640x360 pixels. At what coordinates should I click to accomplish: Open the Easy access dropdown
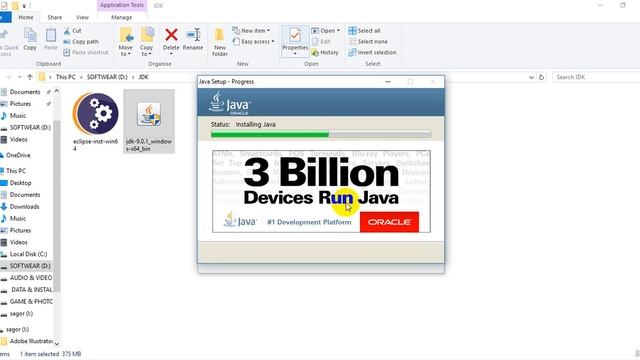[x=253, y=42]
